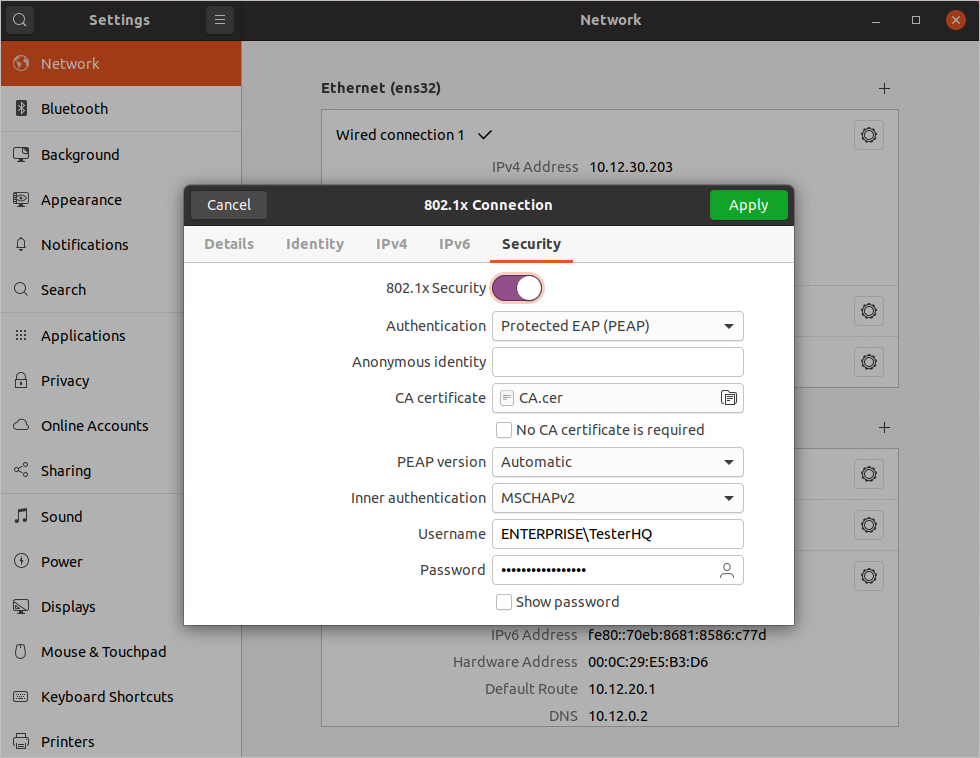This screenshot has width=980, height=758.
Task: Click the Username input field
Action: click(617, 534)
